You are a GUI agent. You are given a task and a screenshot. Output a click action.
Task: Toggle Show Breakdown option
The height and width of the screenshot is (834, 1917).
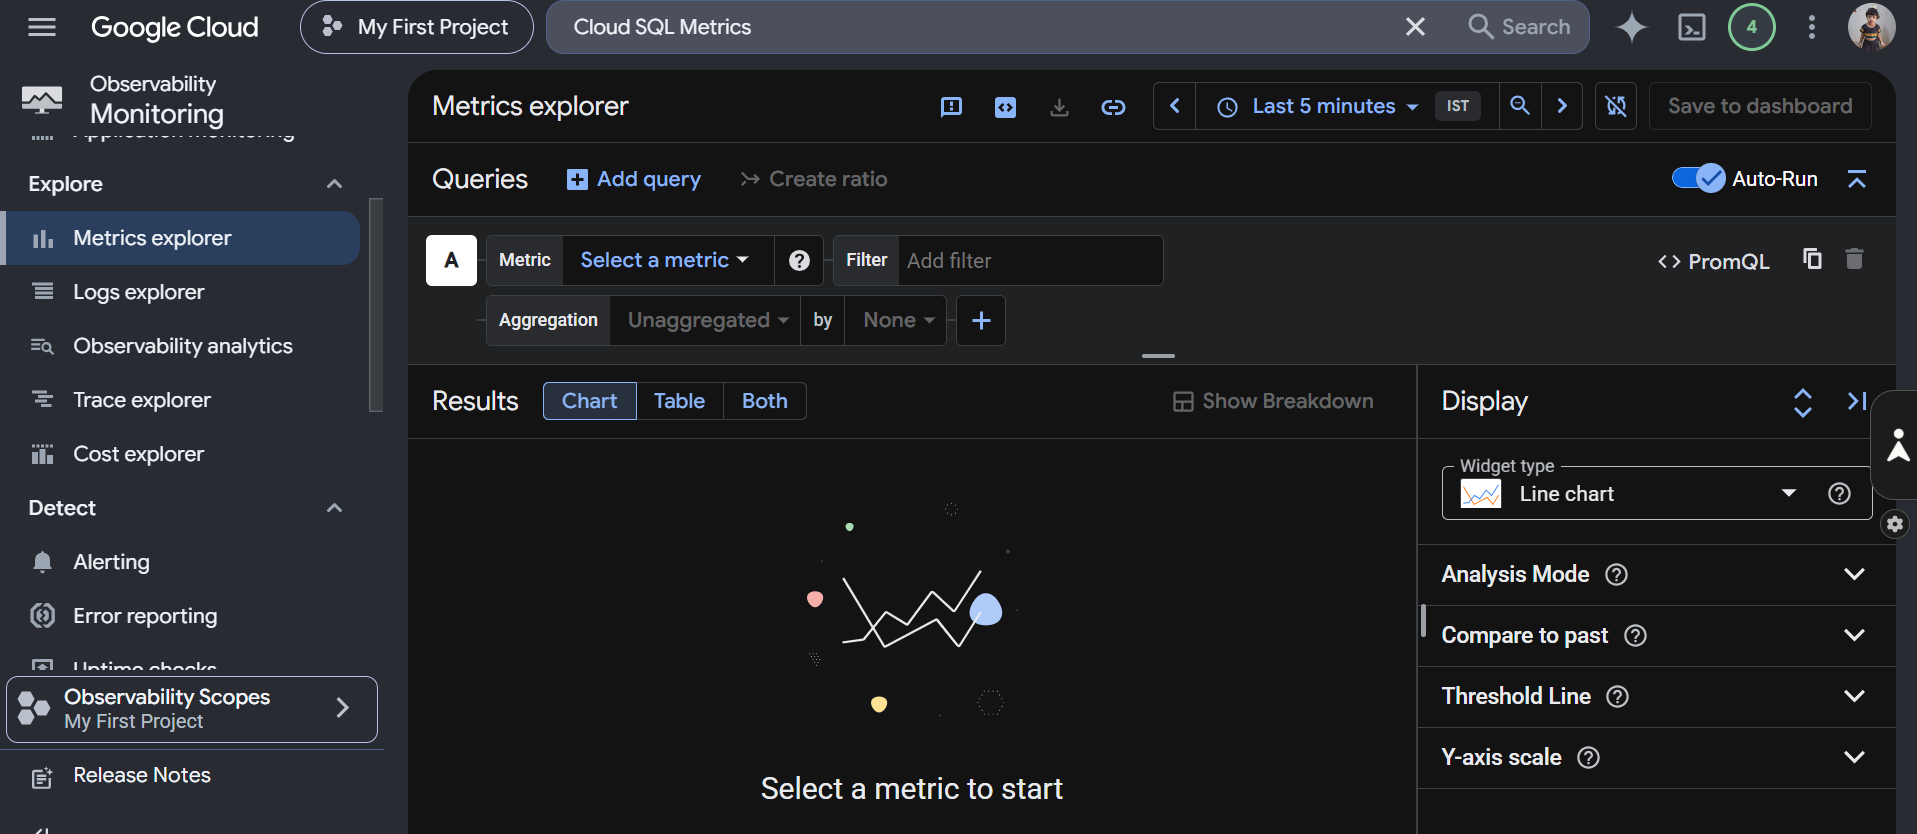coord(1273,401)
